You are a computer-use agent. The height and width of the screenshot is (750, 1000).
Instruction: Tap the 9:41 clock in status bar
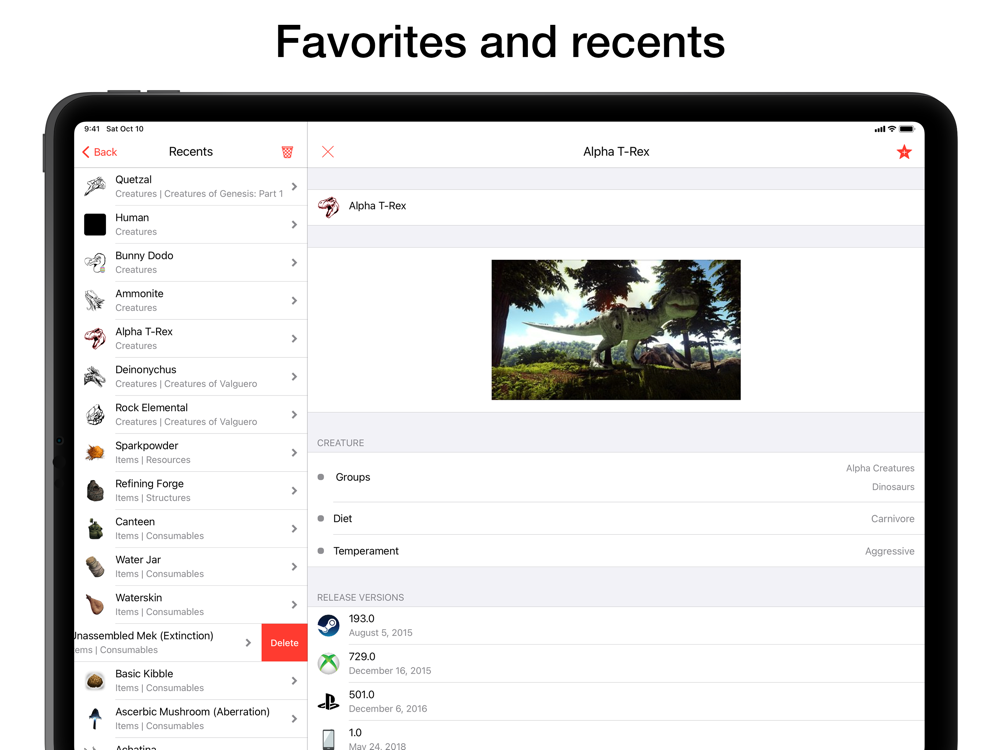[x=92, y=129]
